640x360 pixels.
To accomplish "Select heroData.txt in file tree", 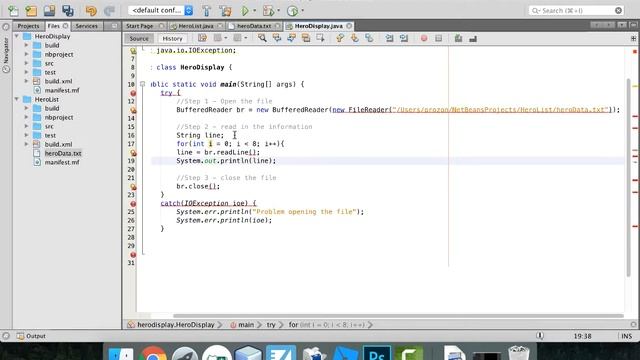I will click(63, 153).
